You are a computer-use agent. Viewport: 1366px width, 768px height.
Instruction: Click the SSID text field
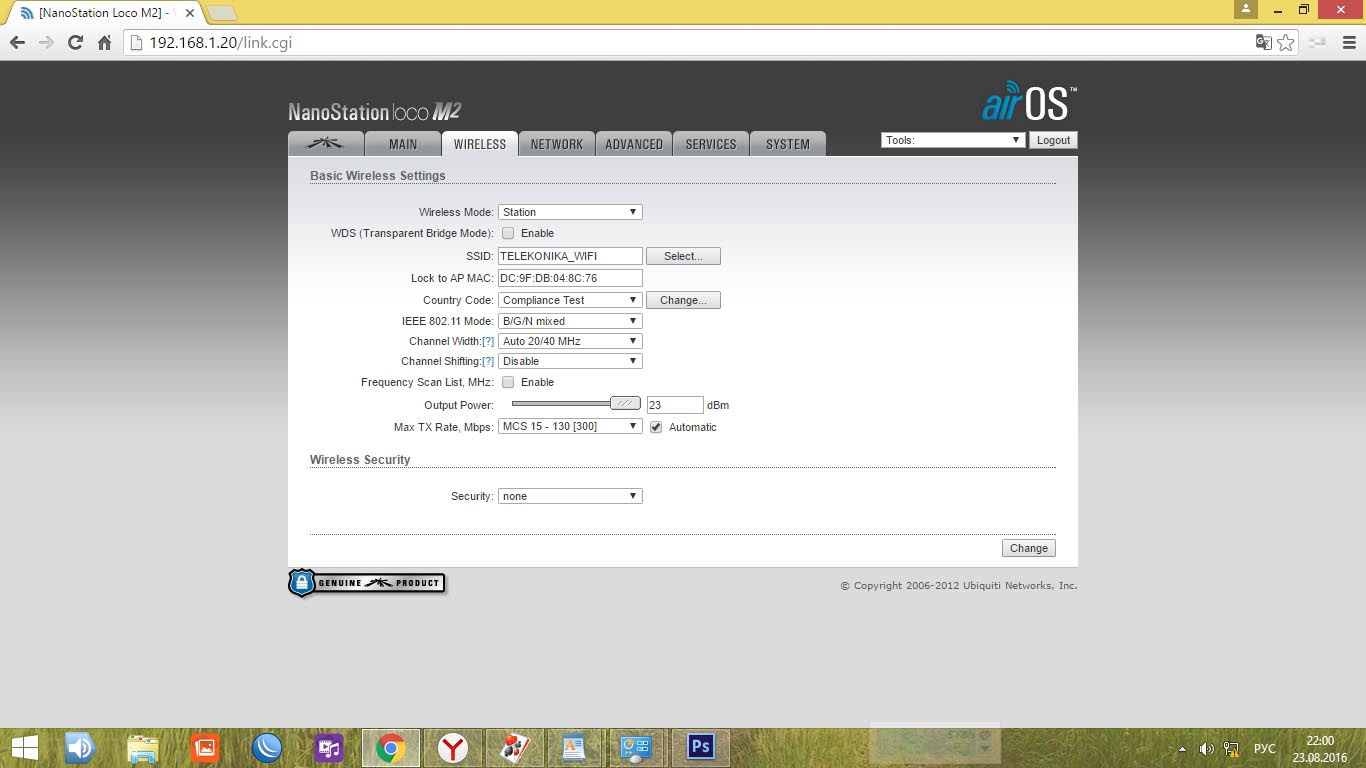click(x=570, y=256)
